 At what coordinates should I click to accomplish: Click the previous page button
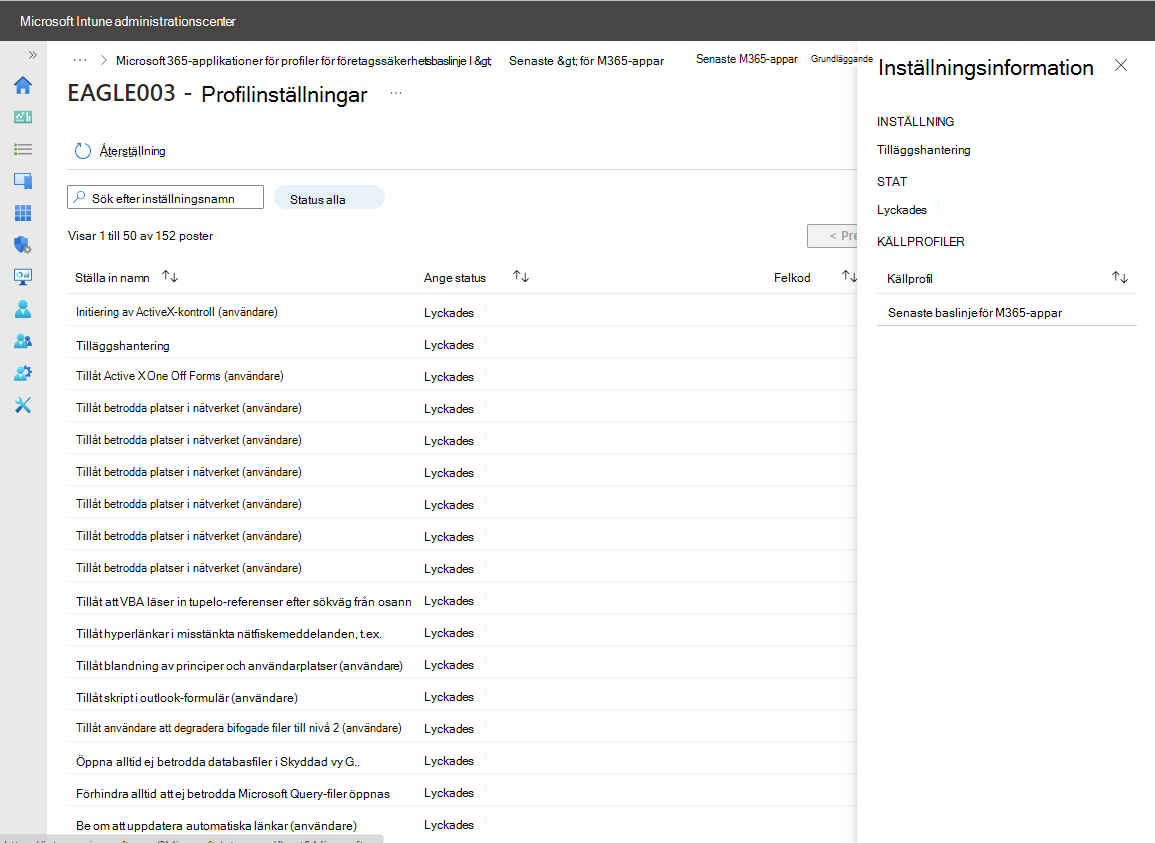(832, 236)
